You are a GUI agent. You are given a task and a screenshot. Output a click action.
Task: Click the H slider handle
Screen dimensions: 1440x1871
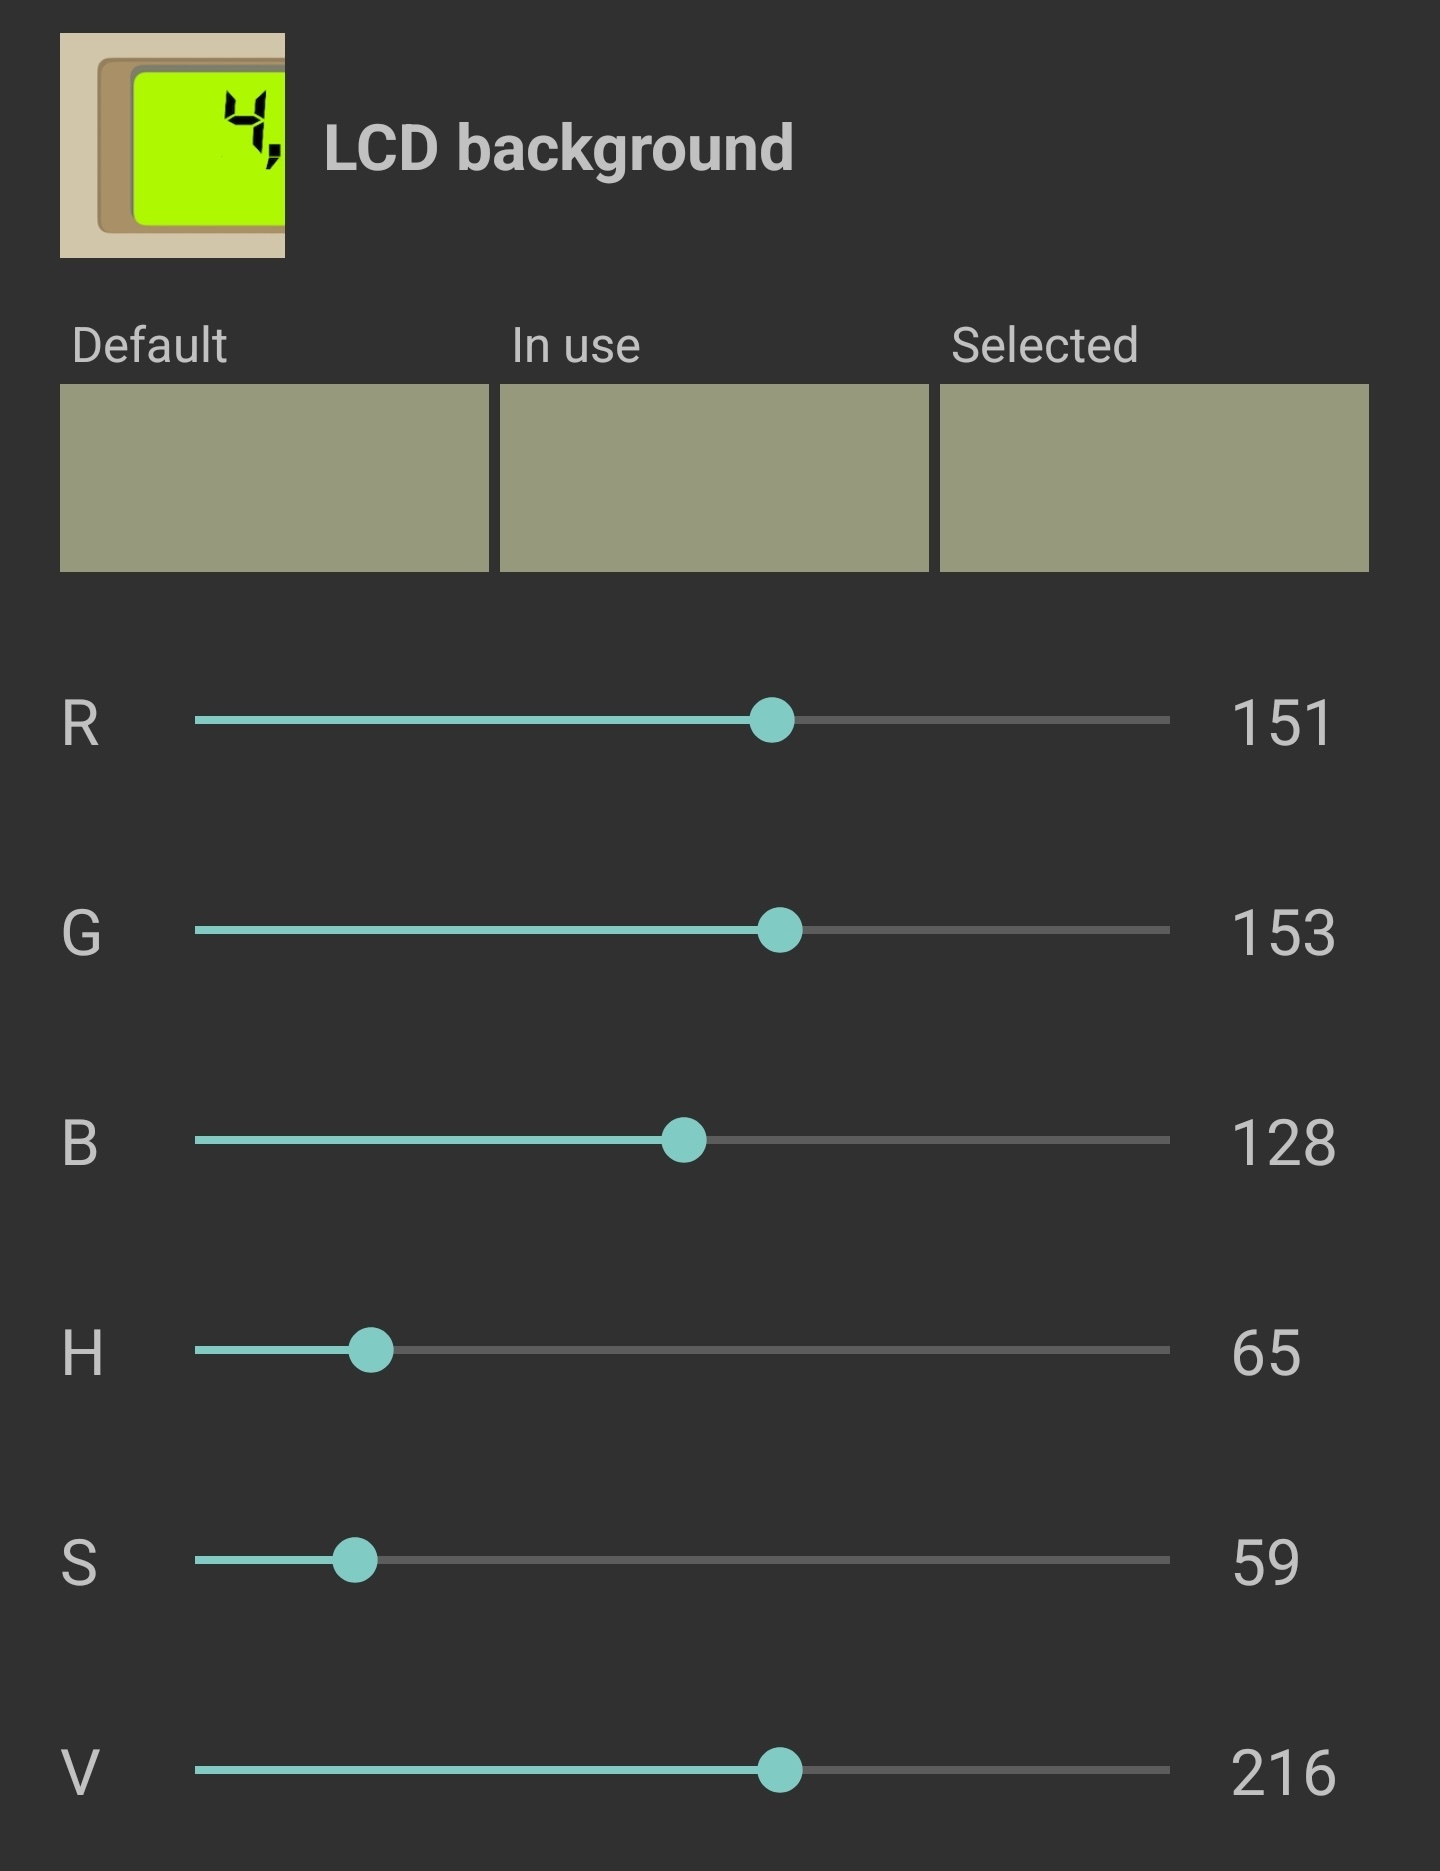371,1350
